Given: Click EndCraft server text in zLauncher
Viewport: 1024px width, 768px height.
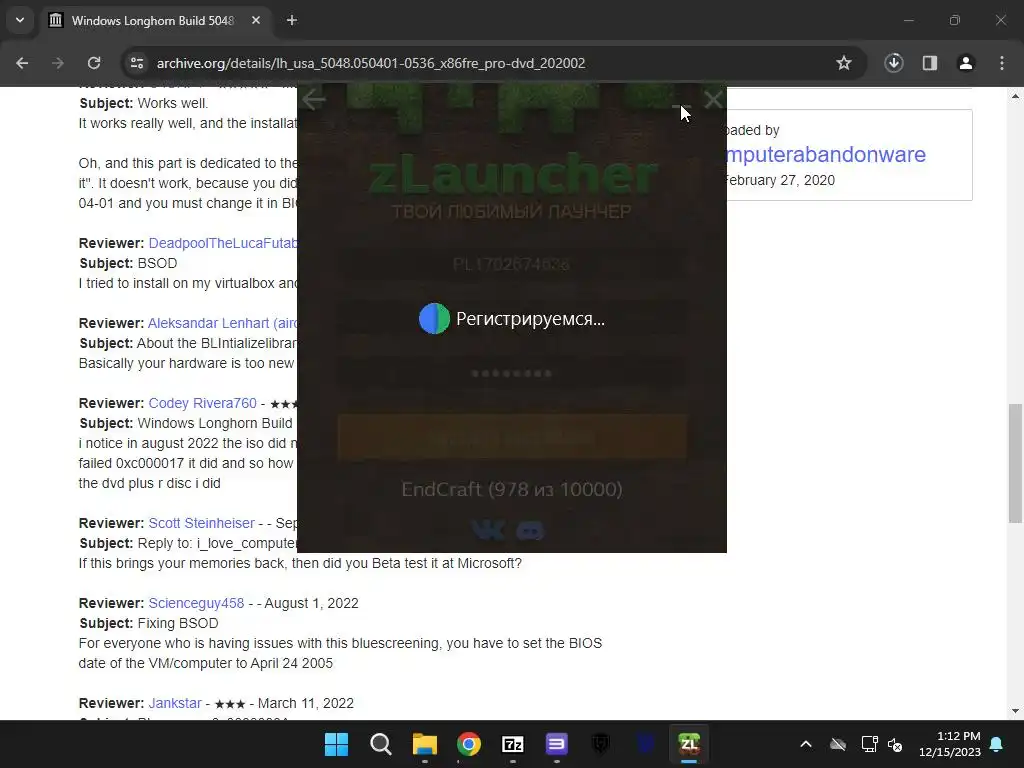Looking at the screenshot, I should pos(511,489).
